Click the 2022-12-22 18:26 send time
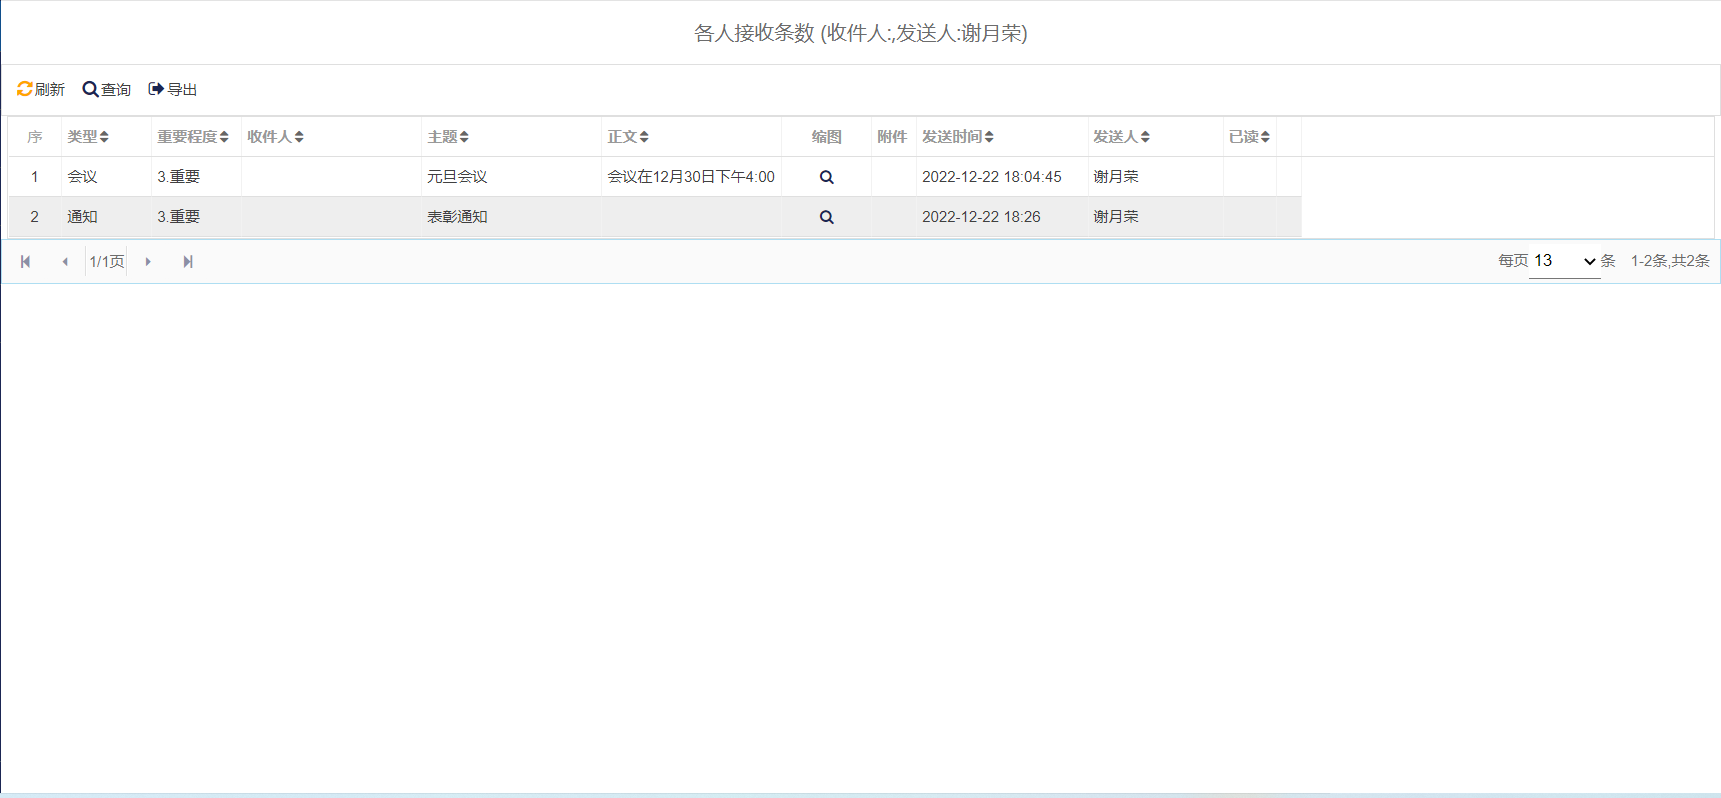This screenshot has width=1721, height=798. coord(981,217)
